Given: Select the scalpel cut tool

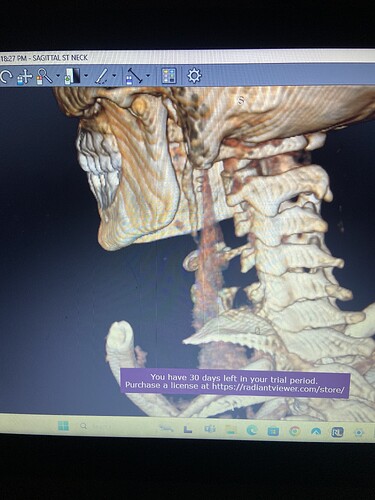Looking at the screenshot, I should click(x=102, y=76).
